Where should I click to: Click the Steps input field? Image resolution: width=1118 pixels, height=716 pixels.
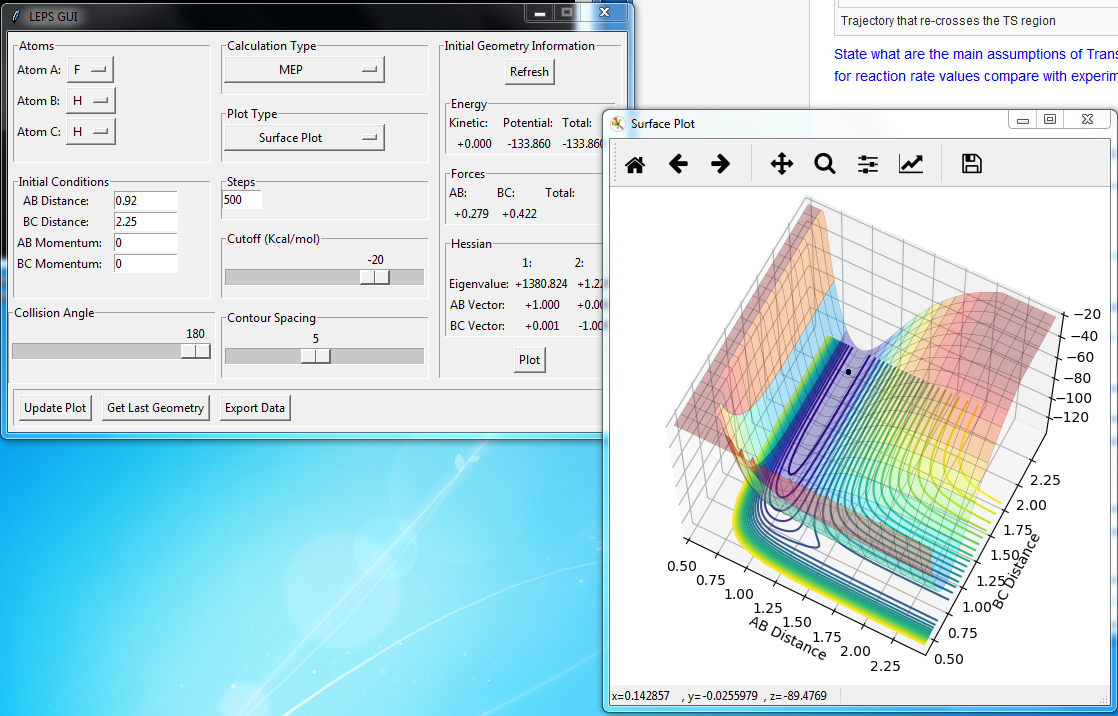point(242,200)
